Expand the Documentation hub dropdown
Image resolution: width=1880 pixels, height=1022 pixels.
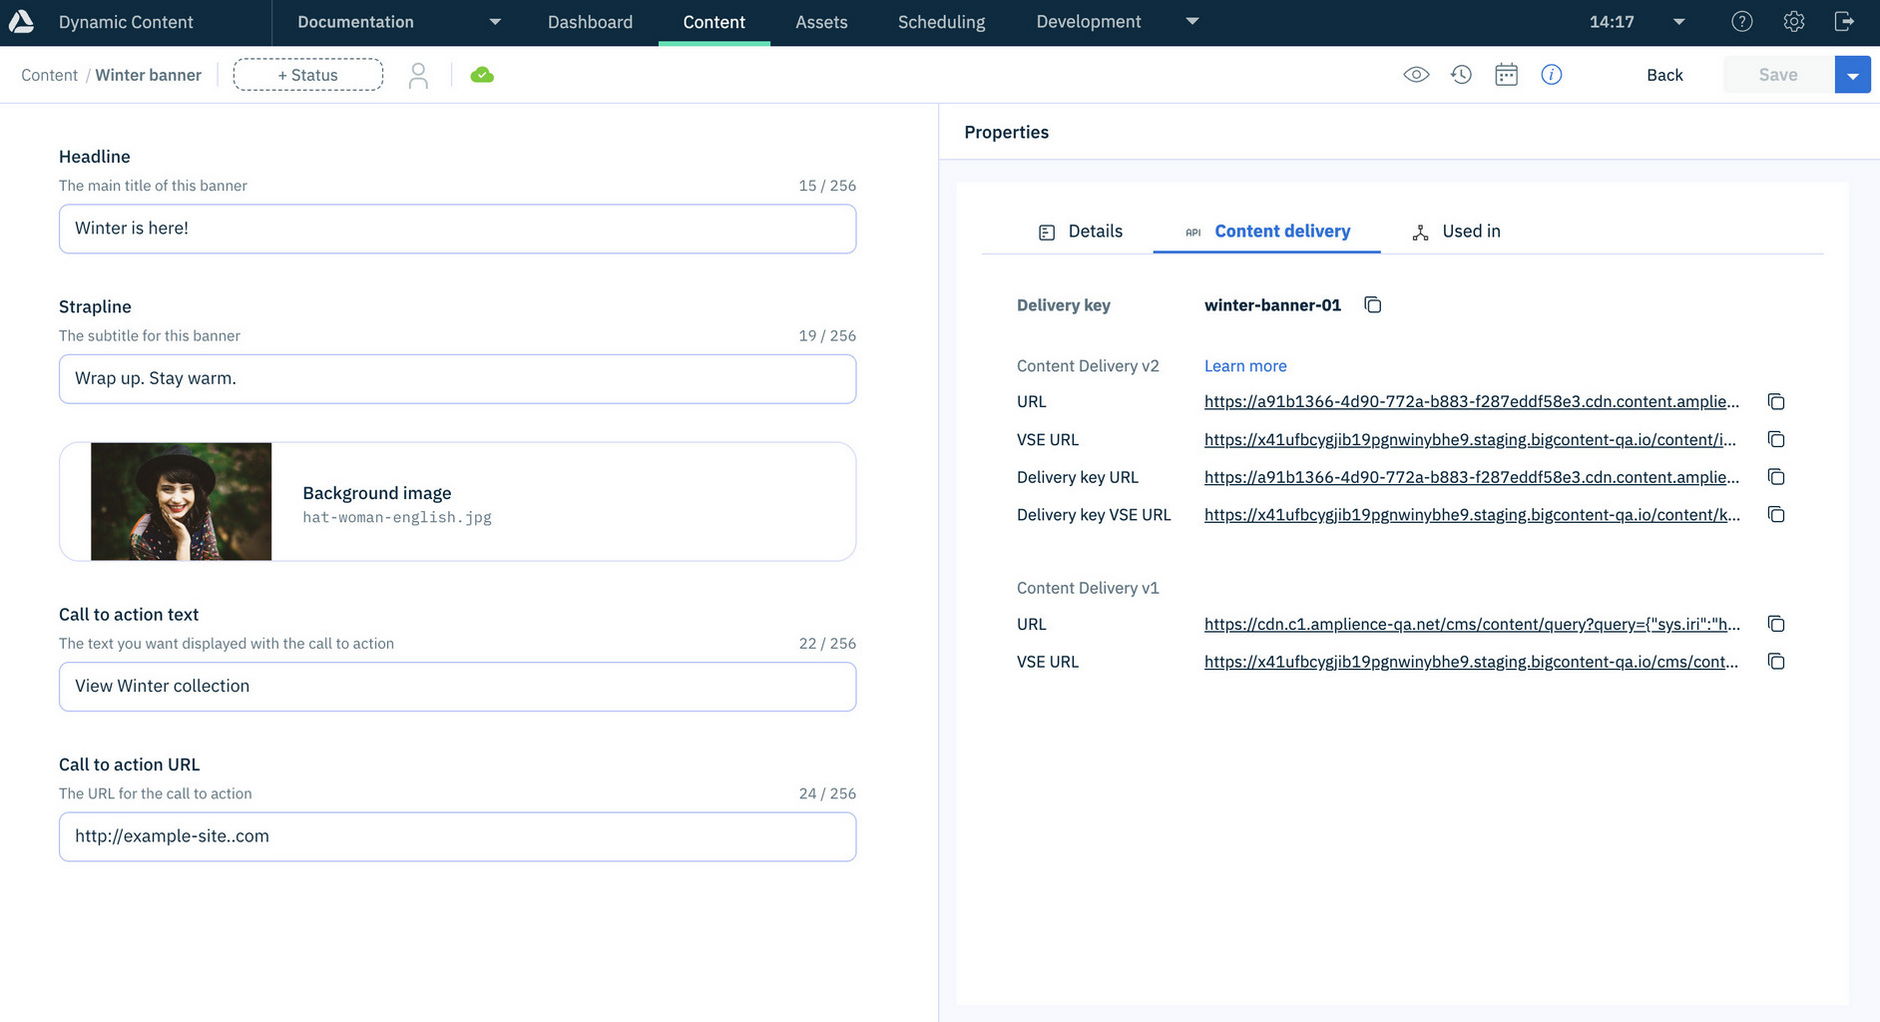tap(494, 22)
